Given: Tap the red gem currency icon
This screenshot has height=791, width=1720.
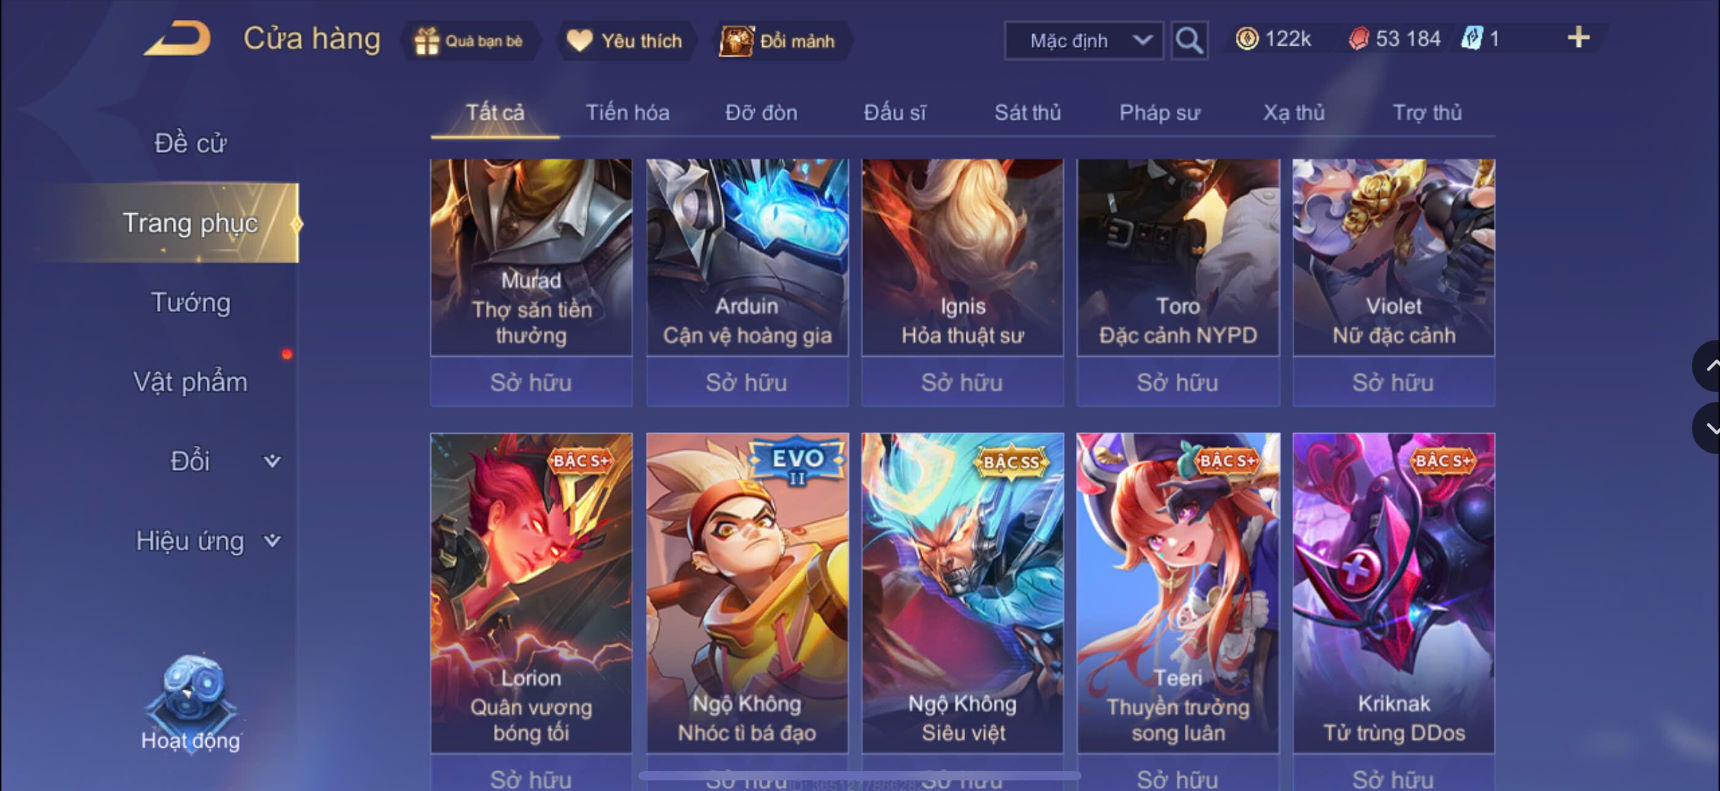Looking at the screenshot, I should coord(1358,39).
